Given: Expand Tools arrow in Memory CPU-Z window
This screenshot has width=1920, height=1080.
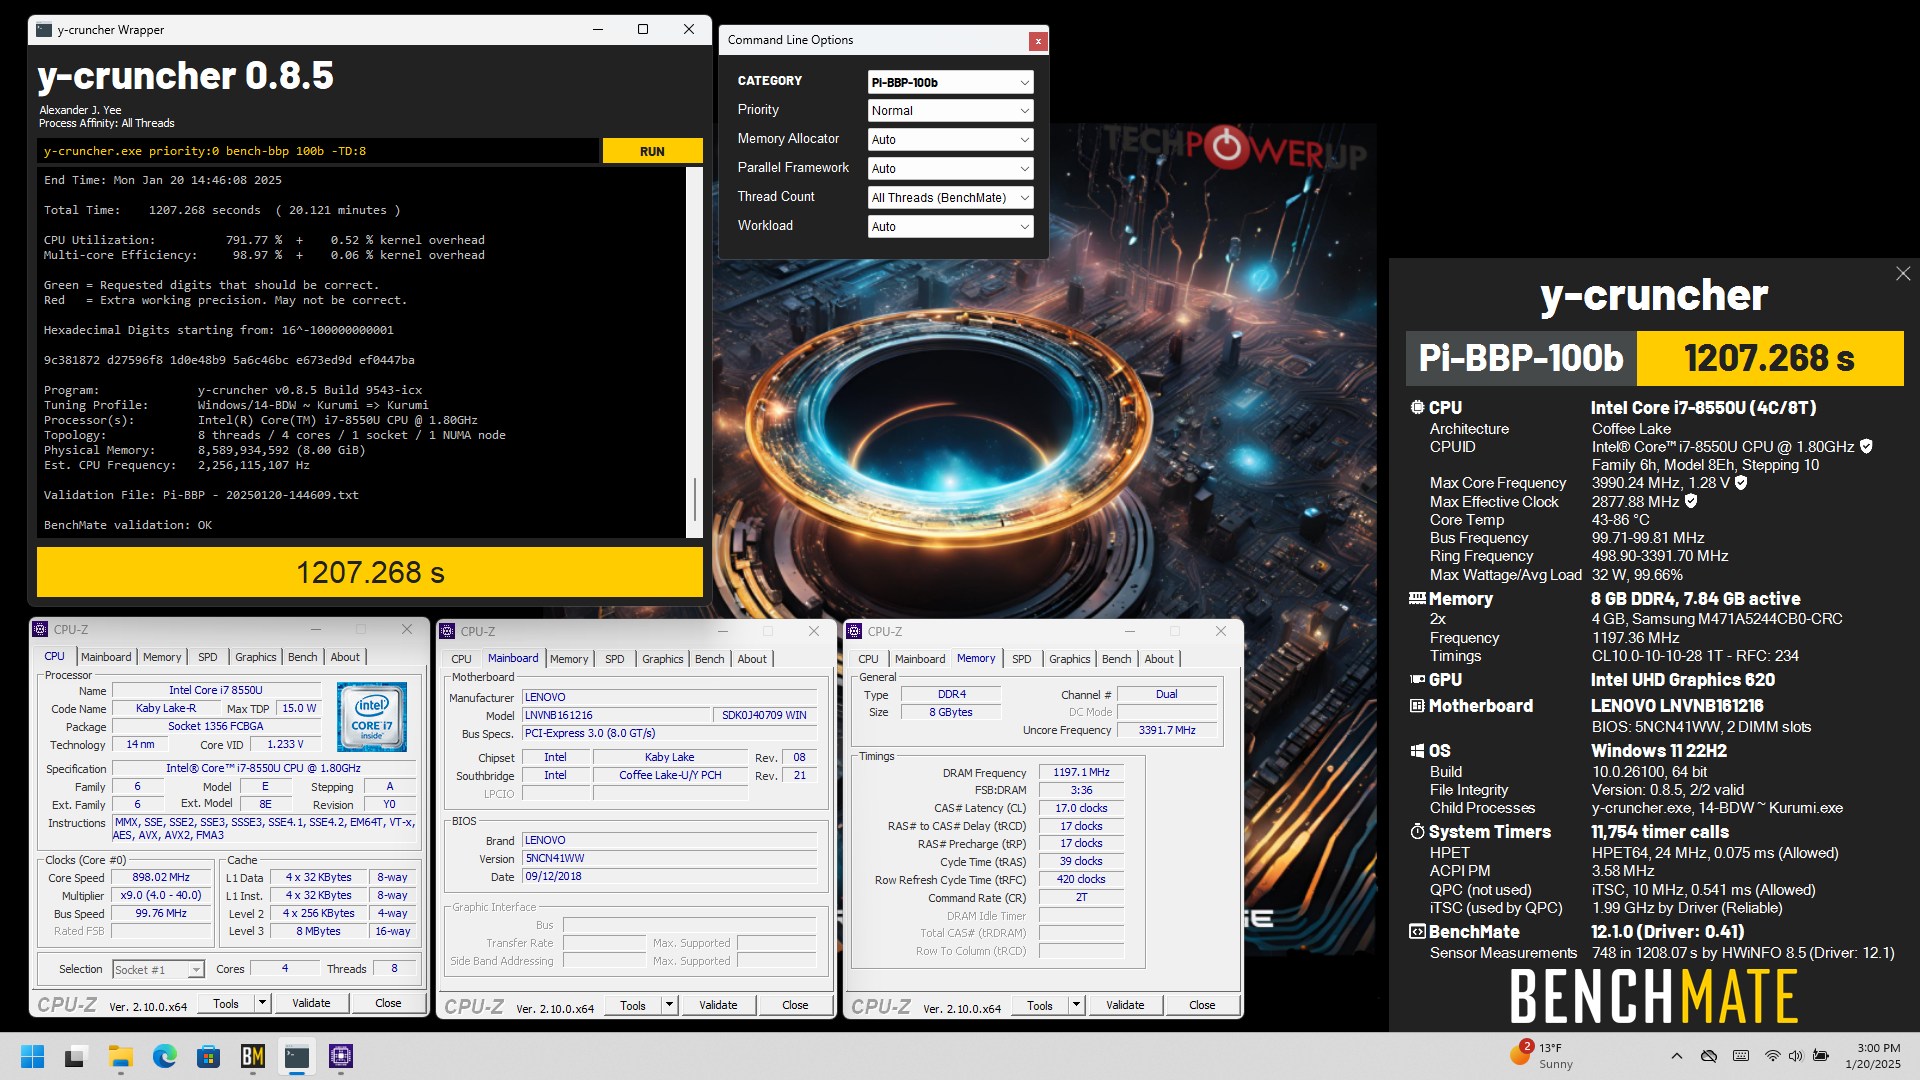Looking at the screenshot, I should click(x=1076, y=1005).
